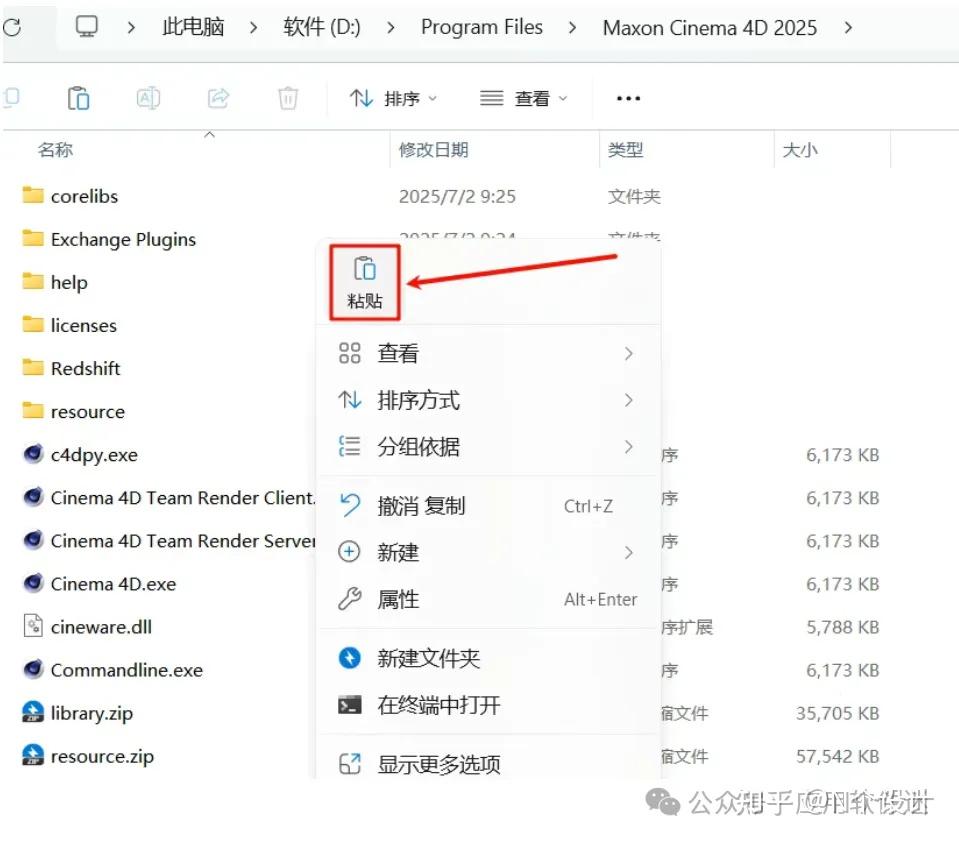Click the cineware.dll file icon
This screenshot has height=841, width=959.
[x=33, y=626]
